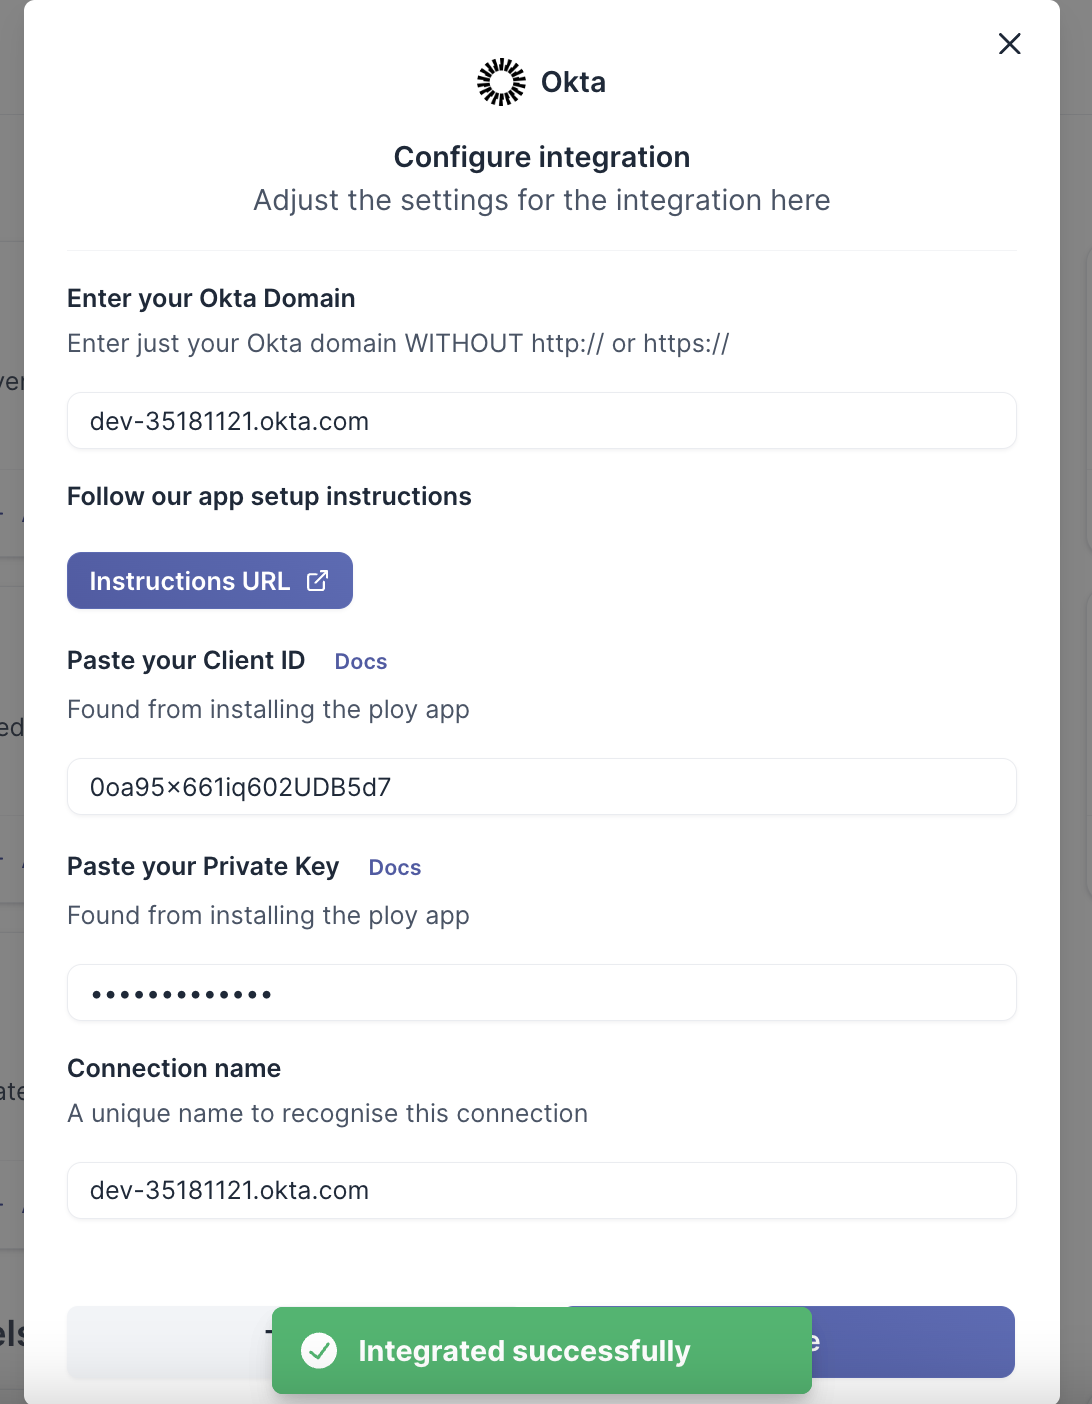1092x1404 pixels.
Task: Select the Connection name input field
Action: 541,1191
